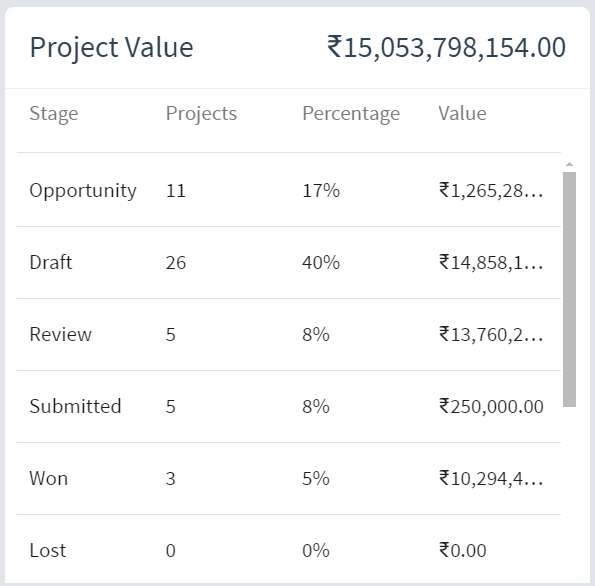Click the Value column header
Viewport: 595px width, 586px height.
pyautogui.click(x=462, y=113)
